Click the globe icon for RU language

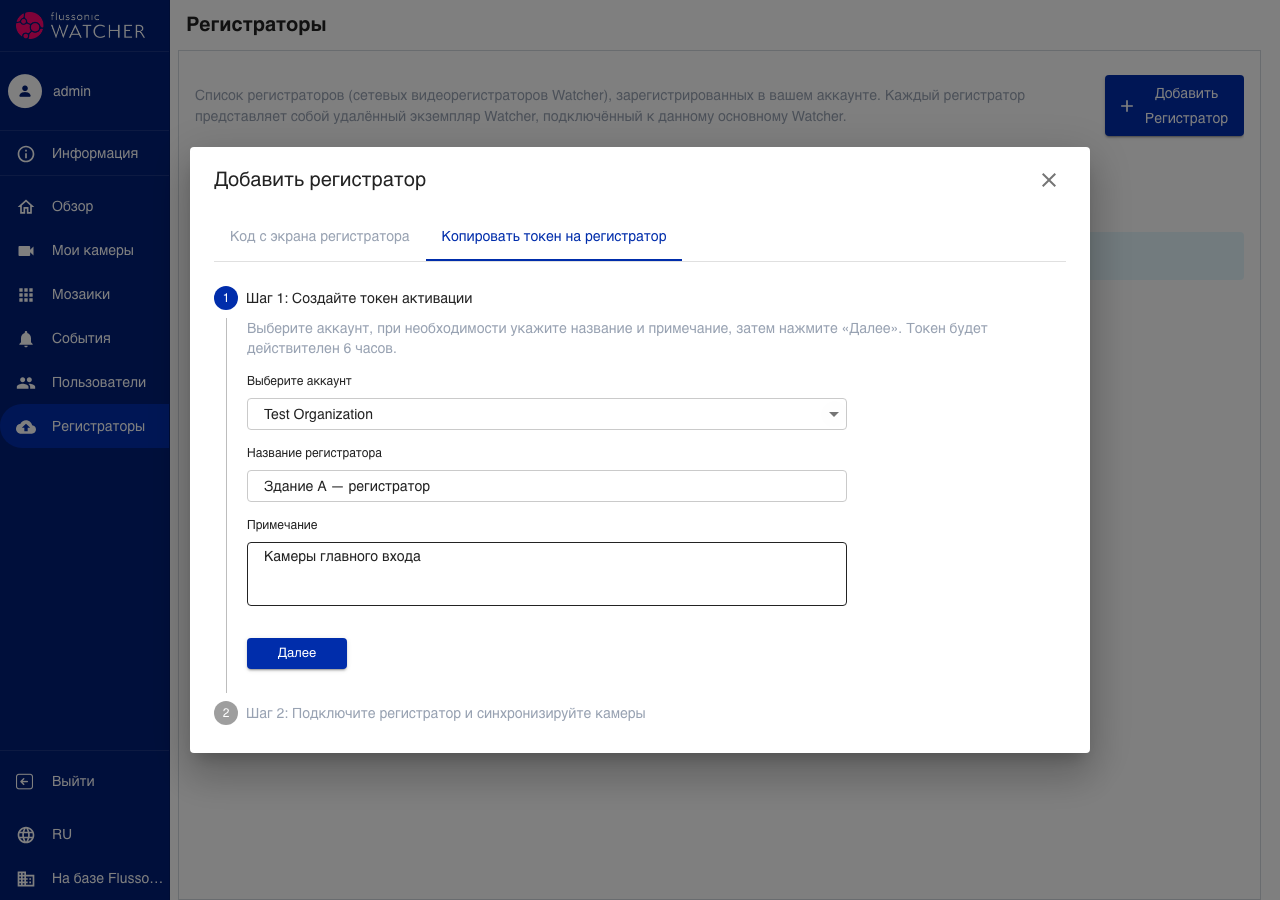[26, 835]
